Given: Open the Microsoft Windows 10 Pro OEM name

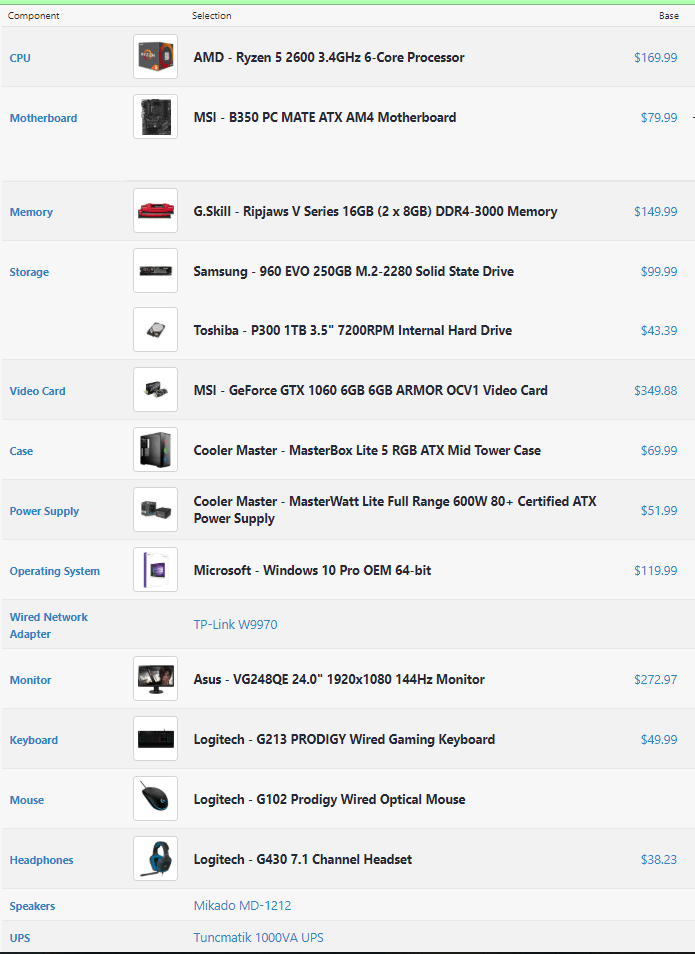Looking at the screenshot, I should [312, 570].
